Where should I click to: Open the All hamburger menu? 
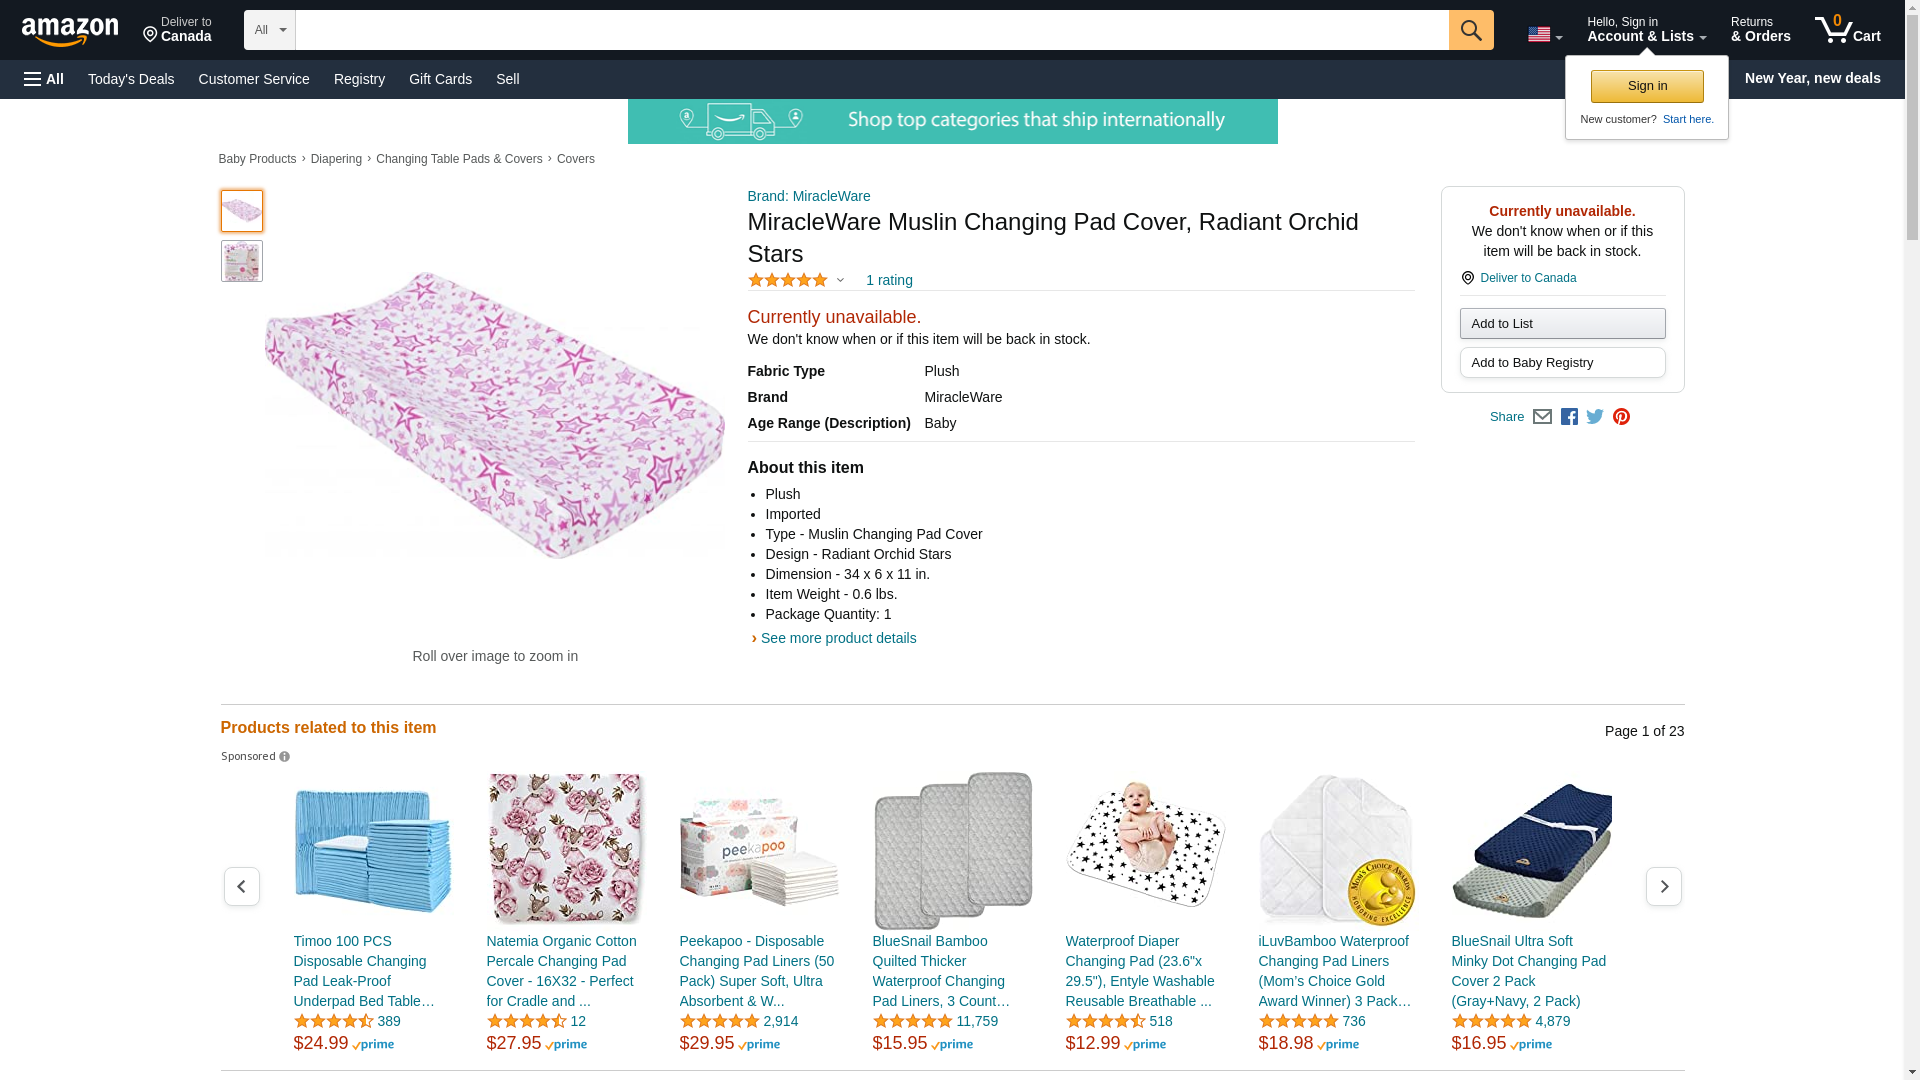[x=44, y=79]
